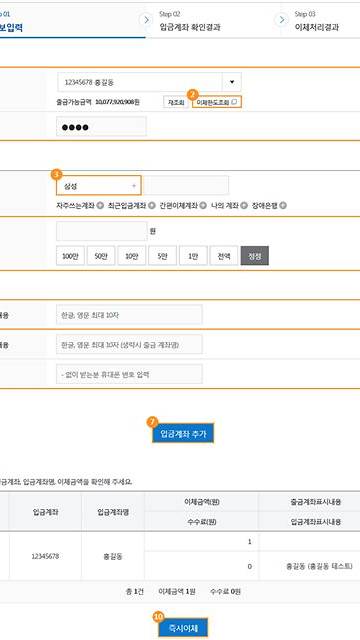Add 10만 won to the amount
The width and height of the screenshot is (360, 640).
coord(132,256)
